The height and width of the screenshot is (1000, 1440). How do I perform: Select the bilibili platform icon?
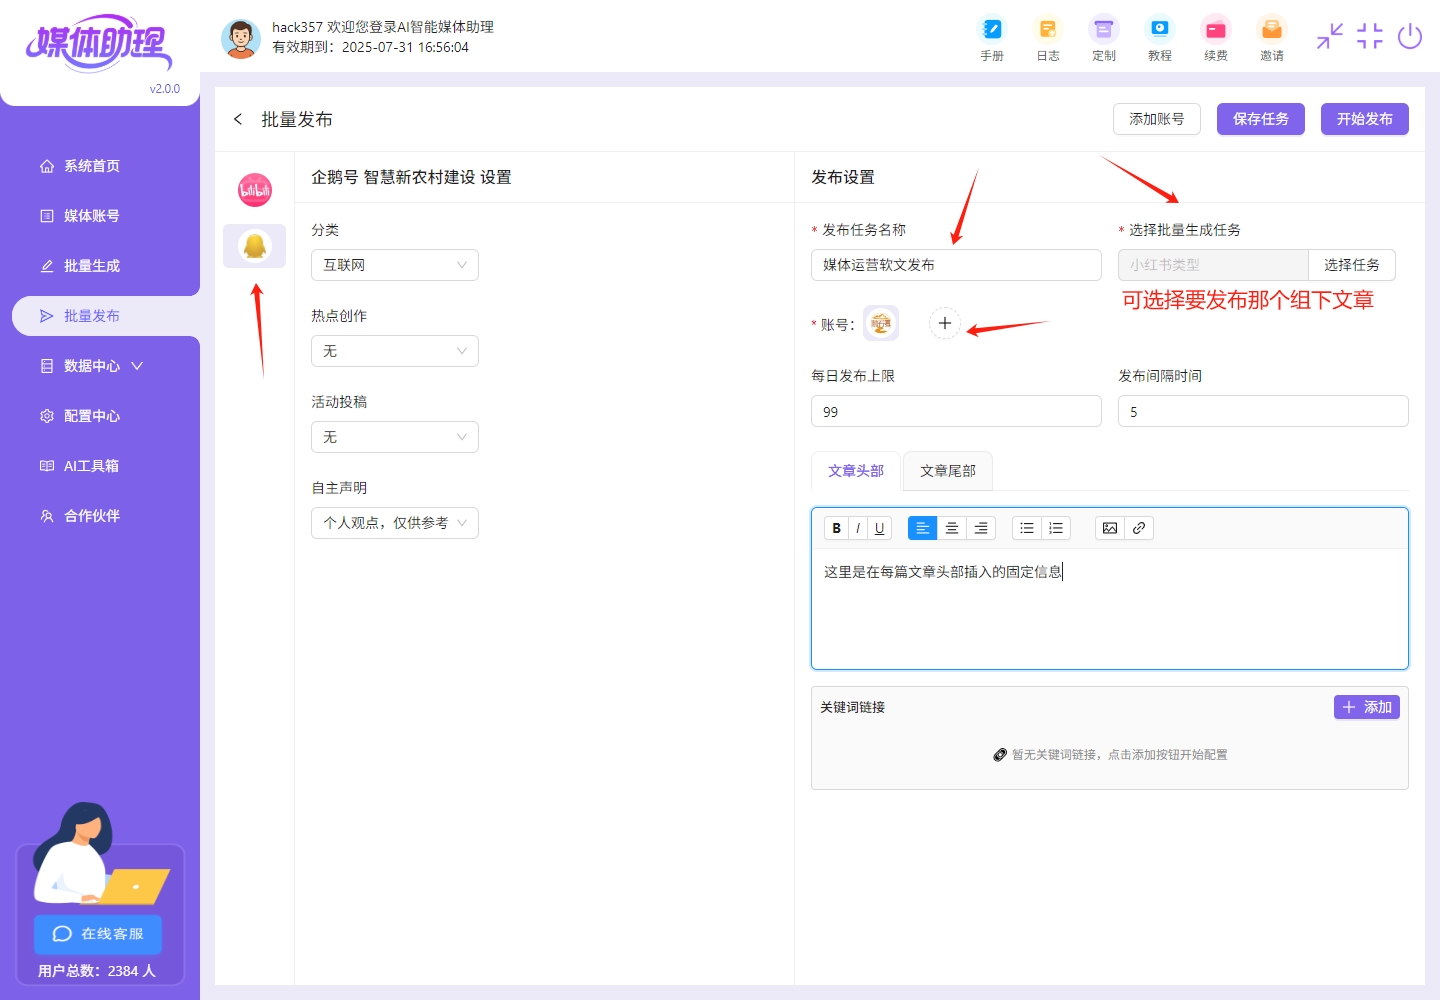[x=255, y=190]
